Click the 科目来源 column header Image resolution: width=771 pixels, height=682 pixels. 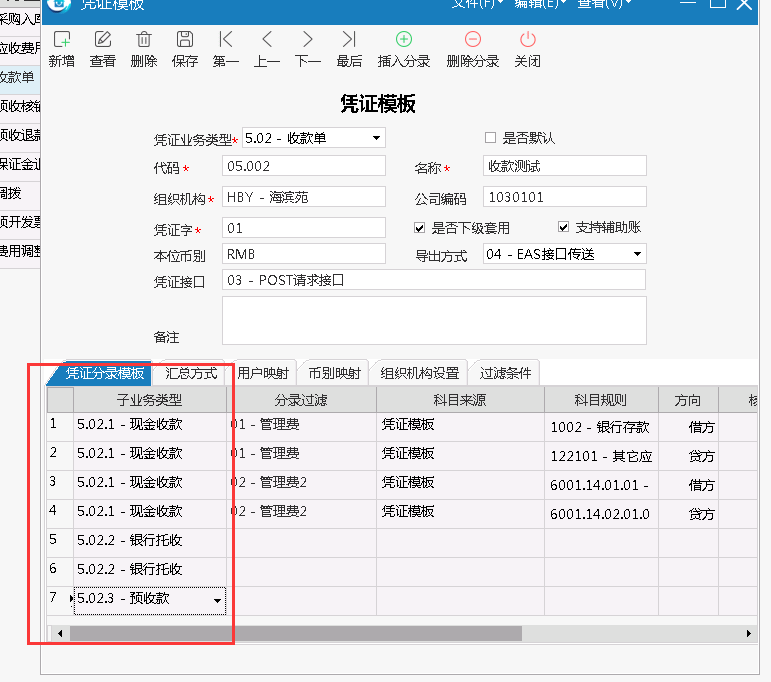[x=460, y=400]
